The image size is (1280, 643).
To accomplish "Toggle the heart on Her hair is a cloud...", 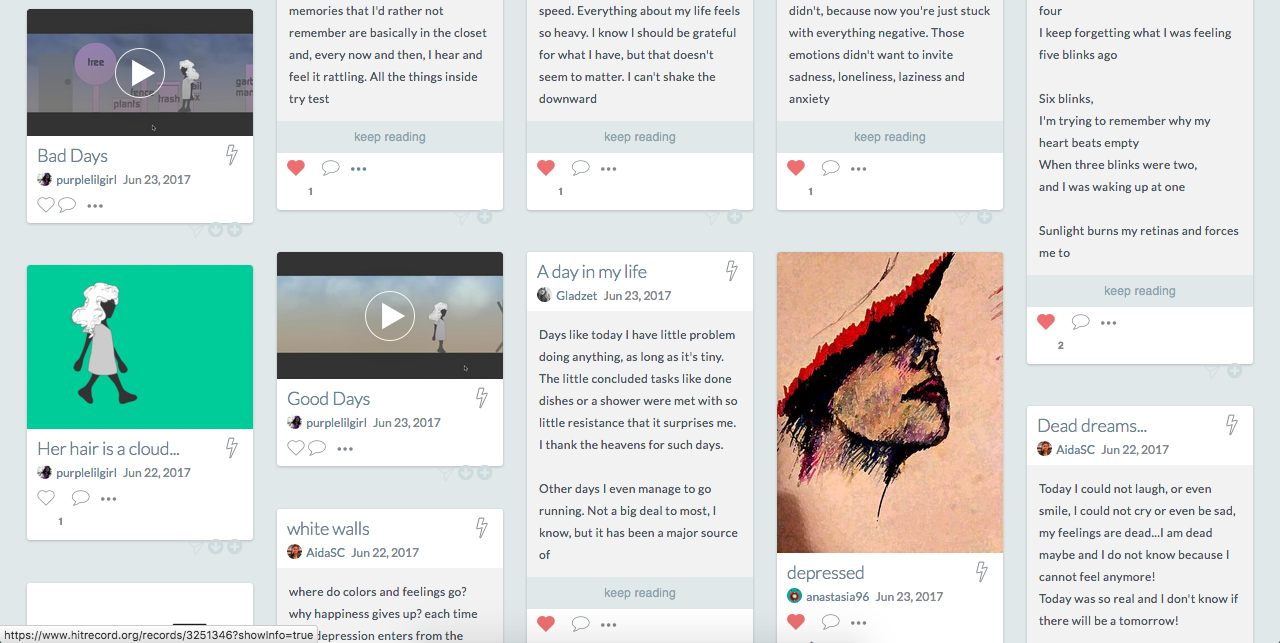I will coord(45,498).
